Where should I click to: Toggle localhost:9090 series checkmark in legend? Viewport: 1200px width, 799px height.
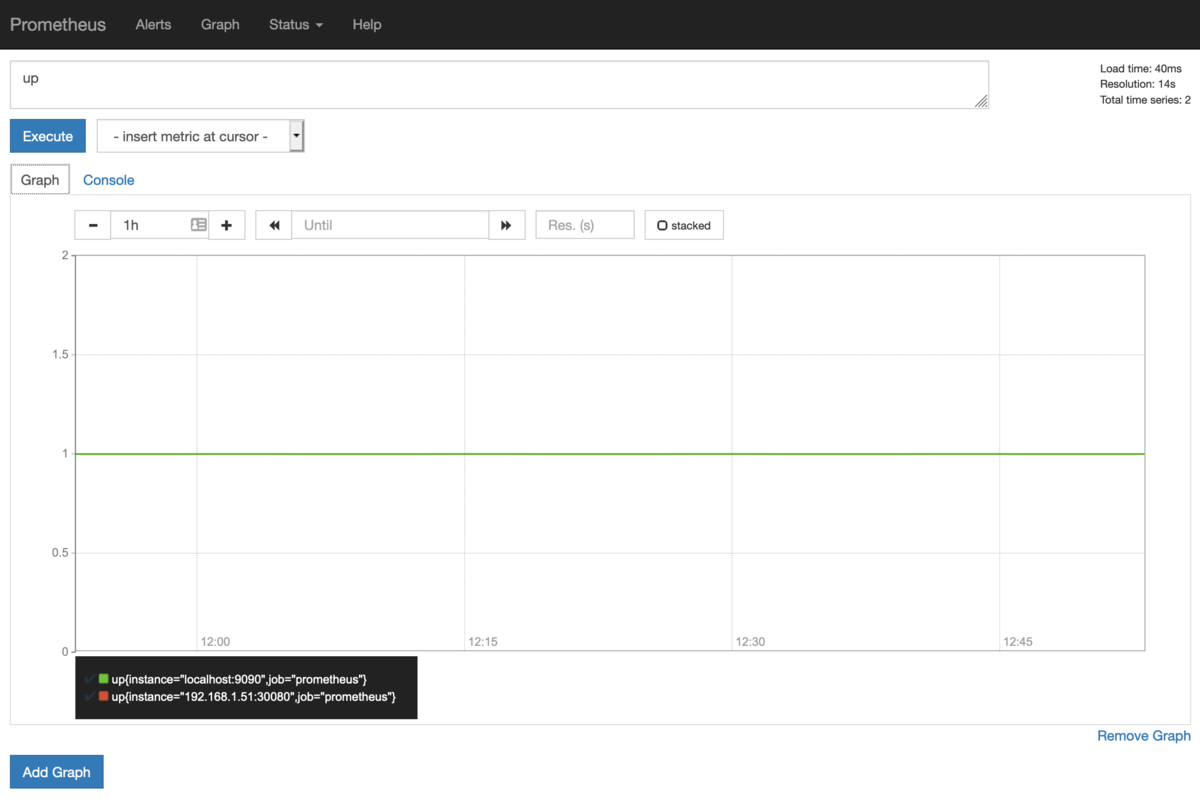coord(90,679)
